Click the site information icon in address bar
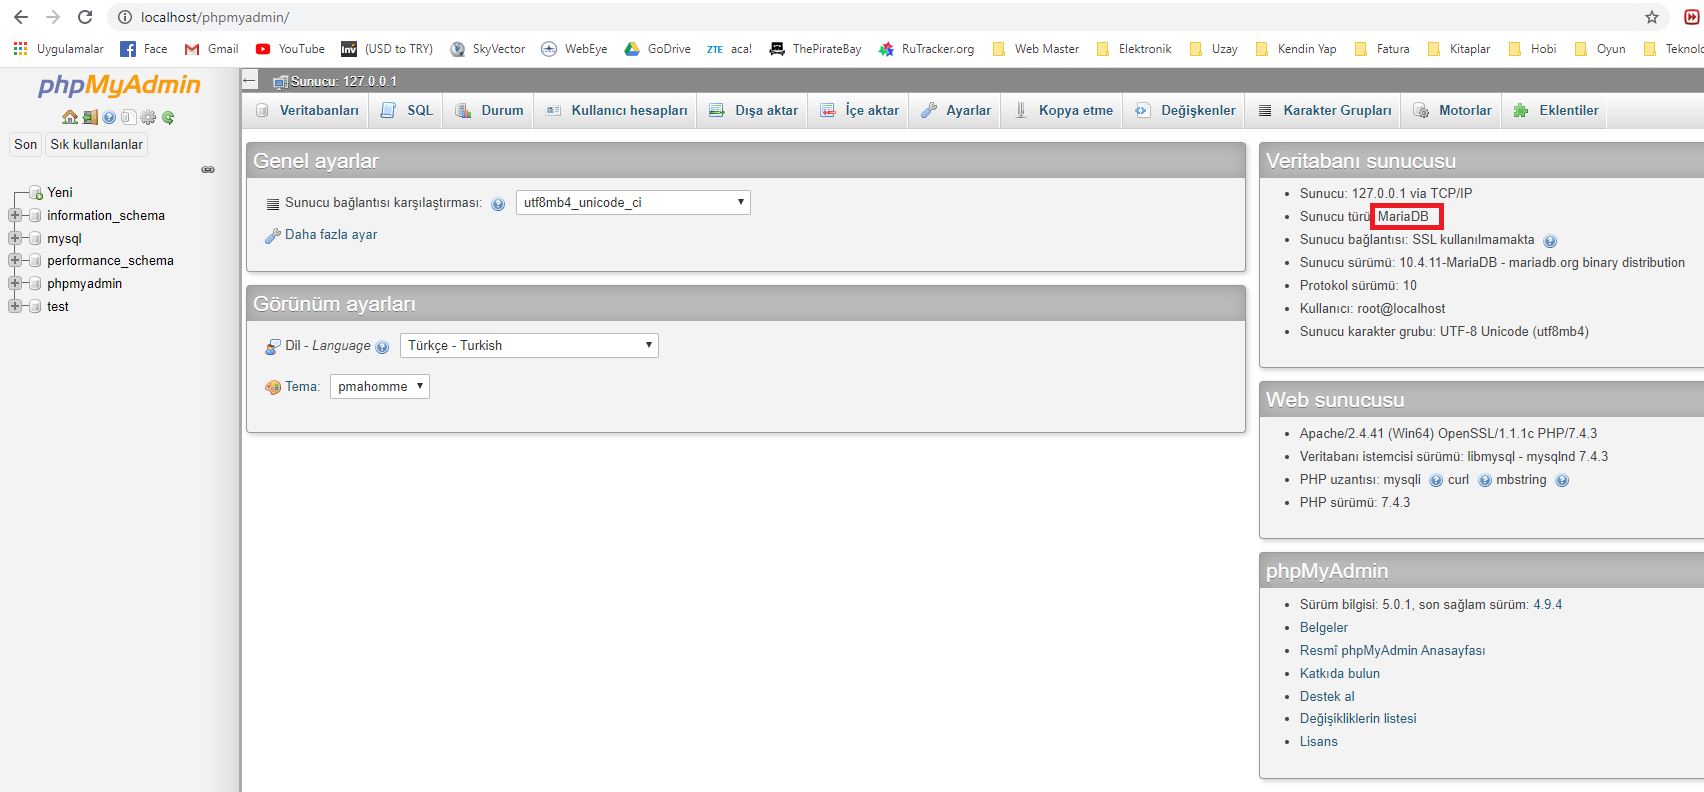Viewport: 1704px width, 792px height. (125, 17)
